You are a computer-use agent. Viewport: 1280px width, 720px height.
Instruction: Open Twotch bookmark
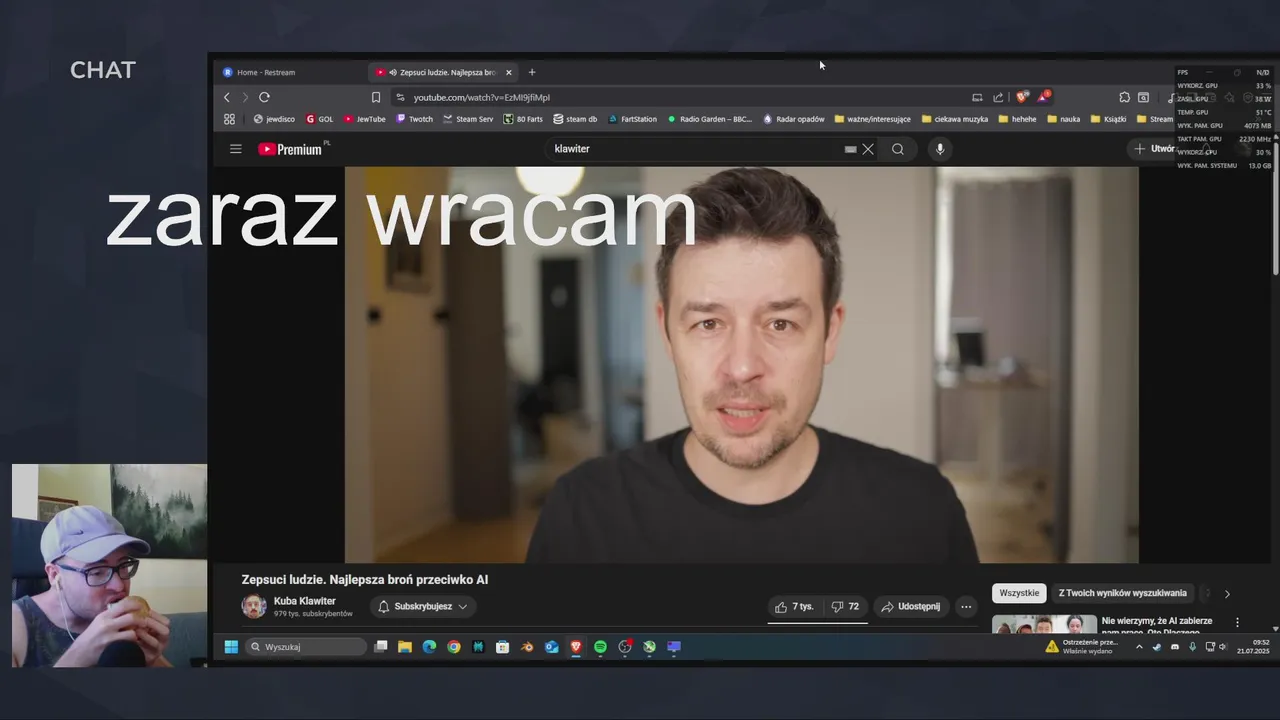pos(415,119)
